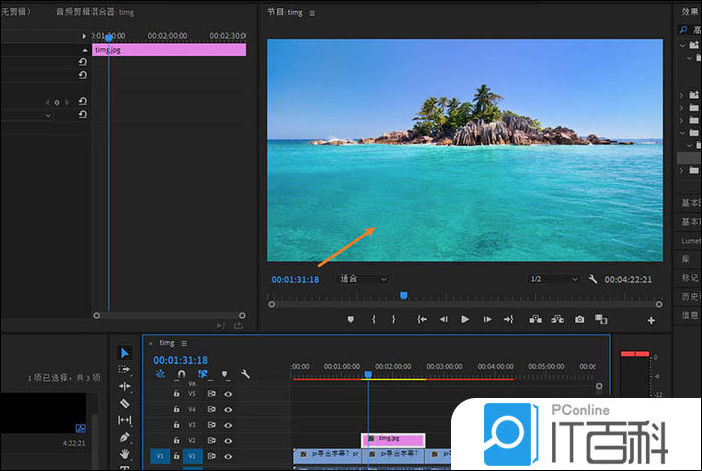Screen dimensions: 702x471
Task: Select the Razor tool
Action: click(x=125, y=403)
